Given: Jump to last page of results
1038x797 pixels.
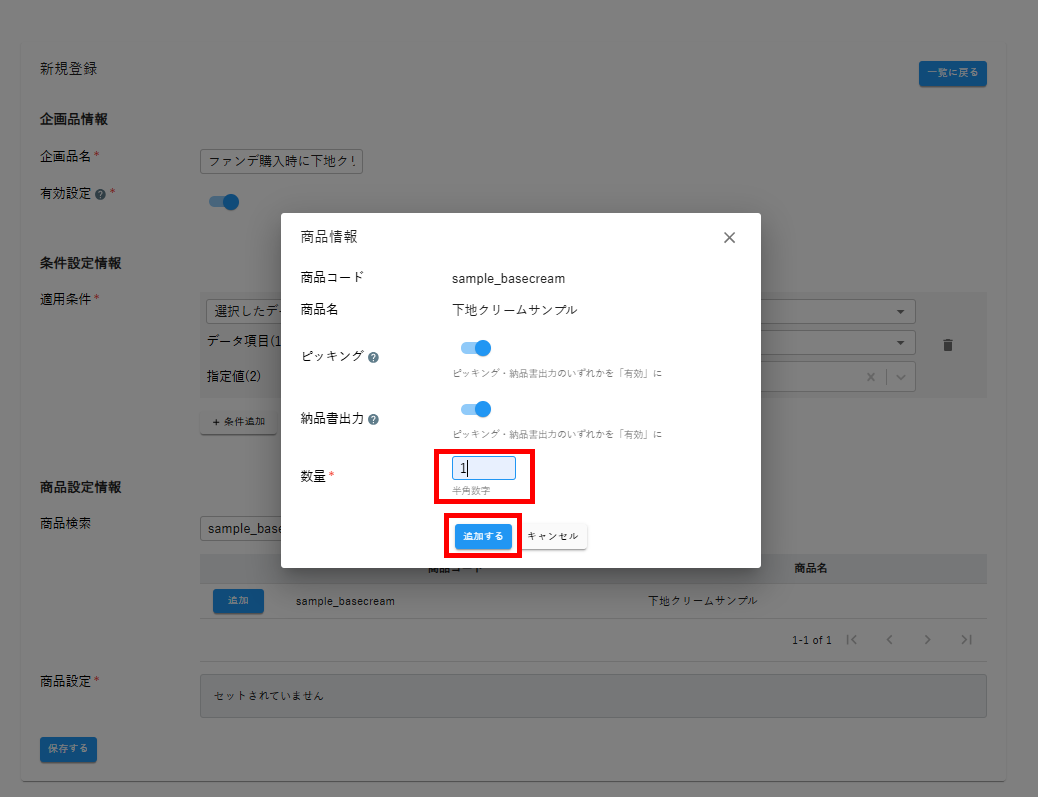Looking at the screenshot, I should [966, 640].
